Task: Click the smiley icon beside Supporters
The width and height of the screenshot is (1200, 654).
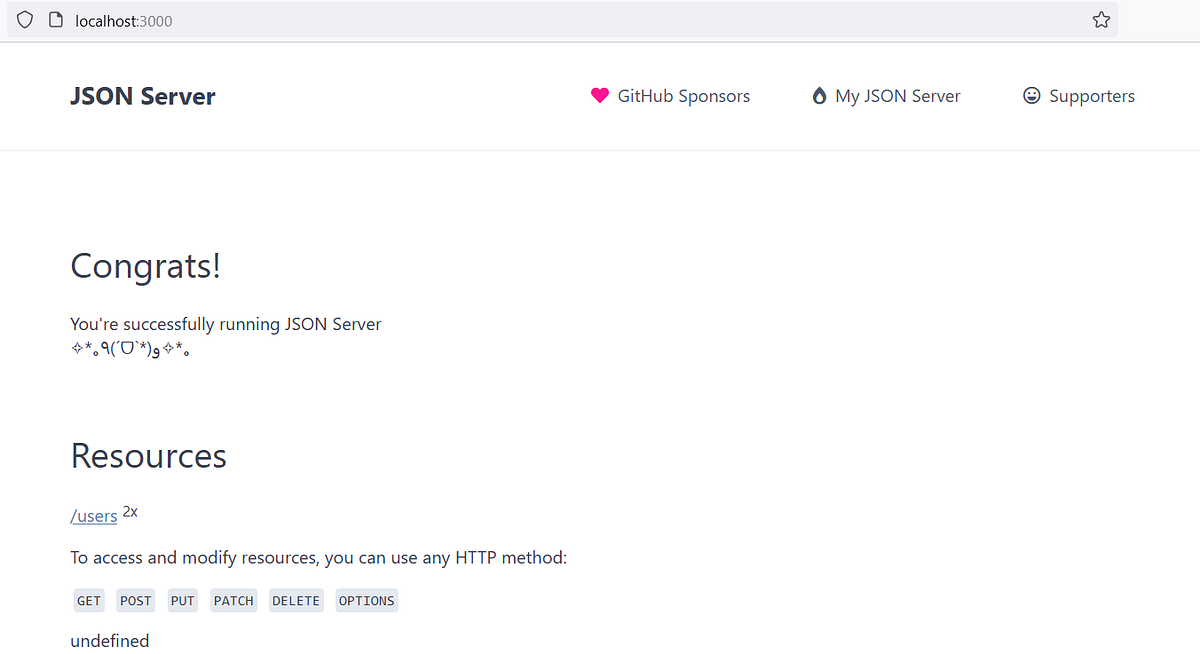Action: point(1032,95)
